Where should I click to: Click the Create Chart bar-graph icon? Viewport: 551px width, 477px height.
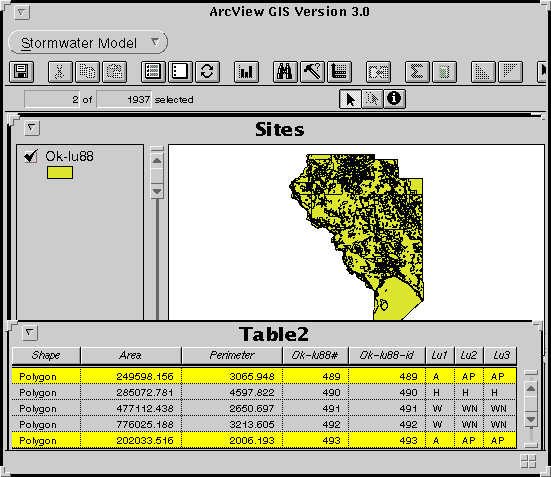246,72
